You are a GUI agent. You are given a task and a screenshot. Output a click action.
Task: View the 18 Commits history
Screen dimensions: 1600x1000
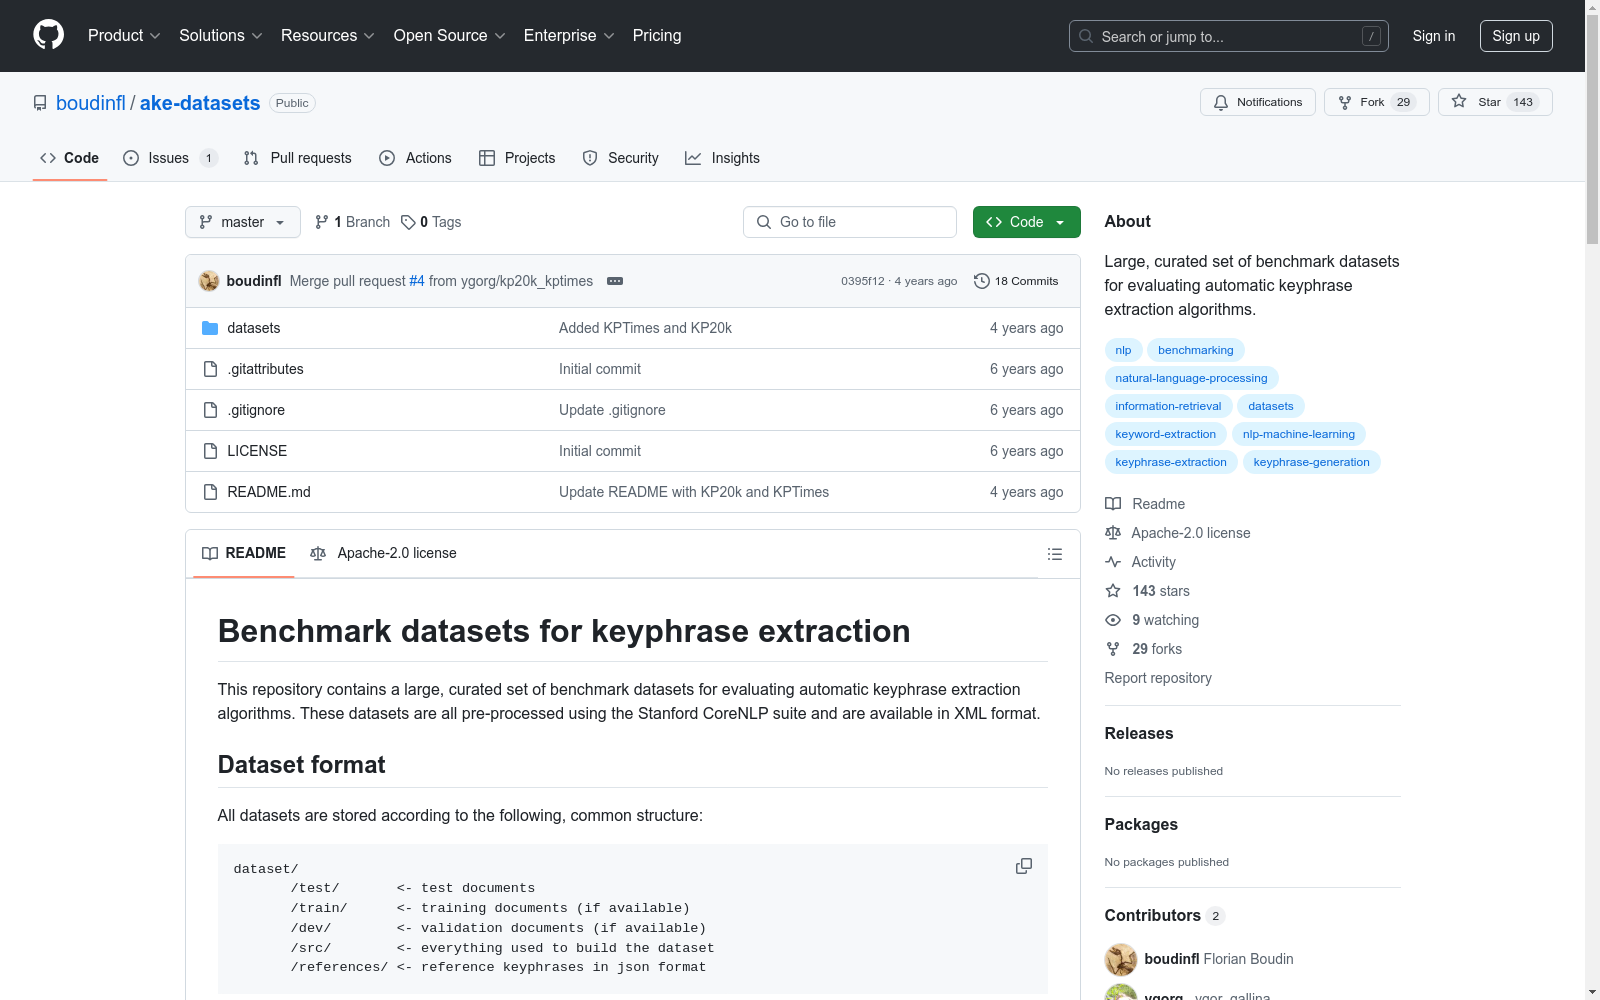point(1016,281)
